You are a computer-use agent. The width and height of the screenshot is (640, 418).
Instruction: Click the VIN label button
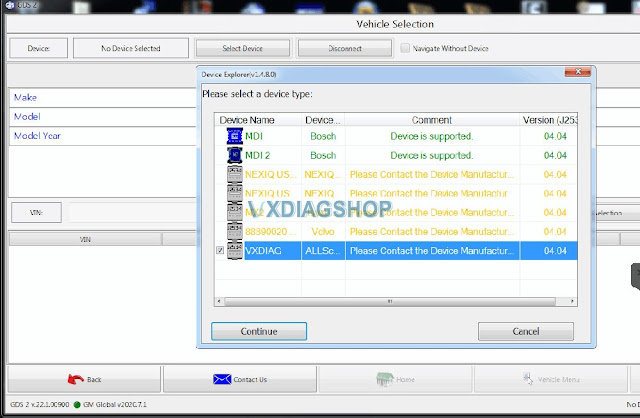point(36,212)
